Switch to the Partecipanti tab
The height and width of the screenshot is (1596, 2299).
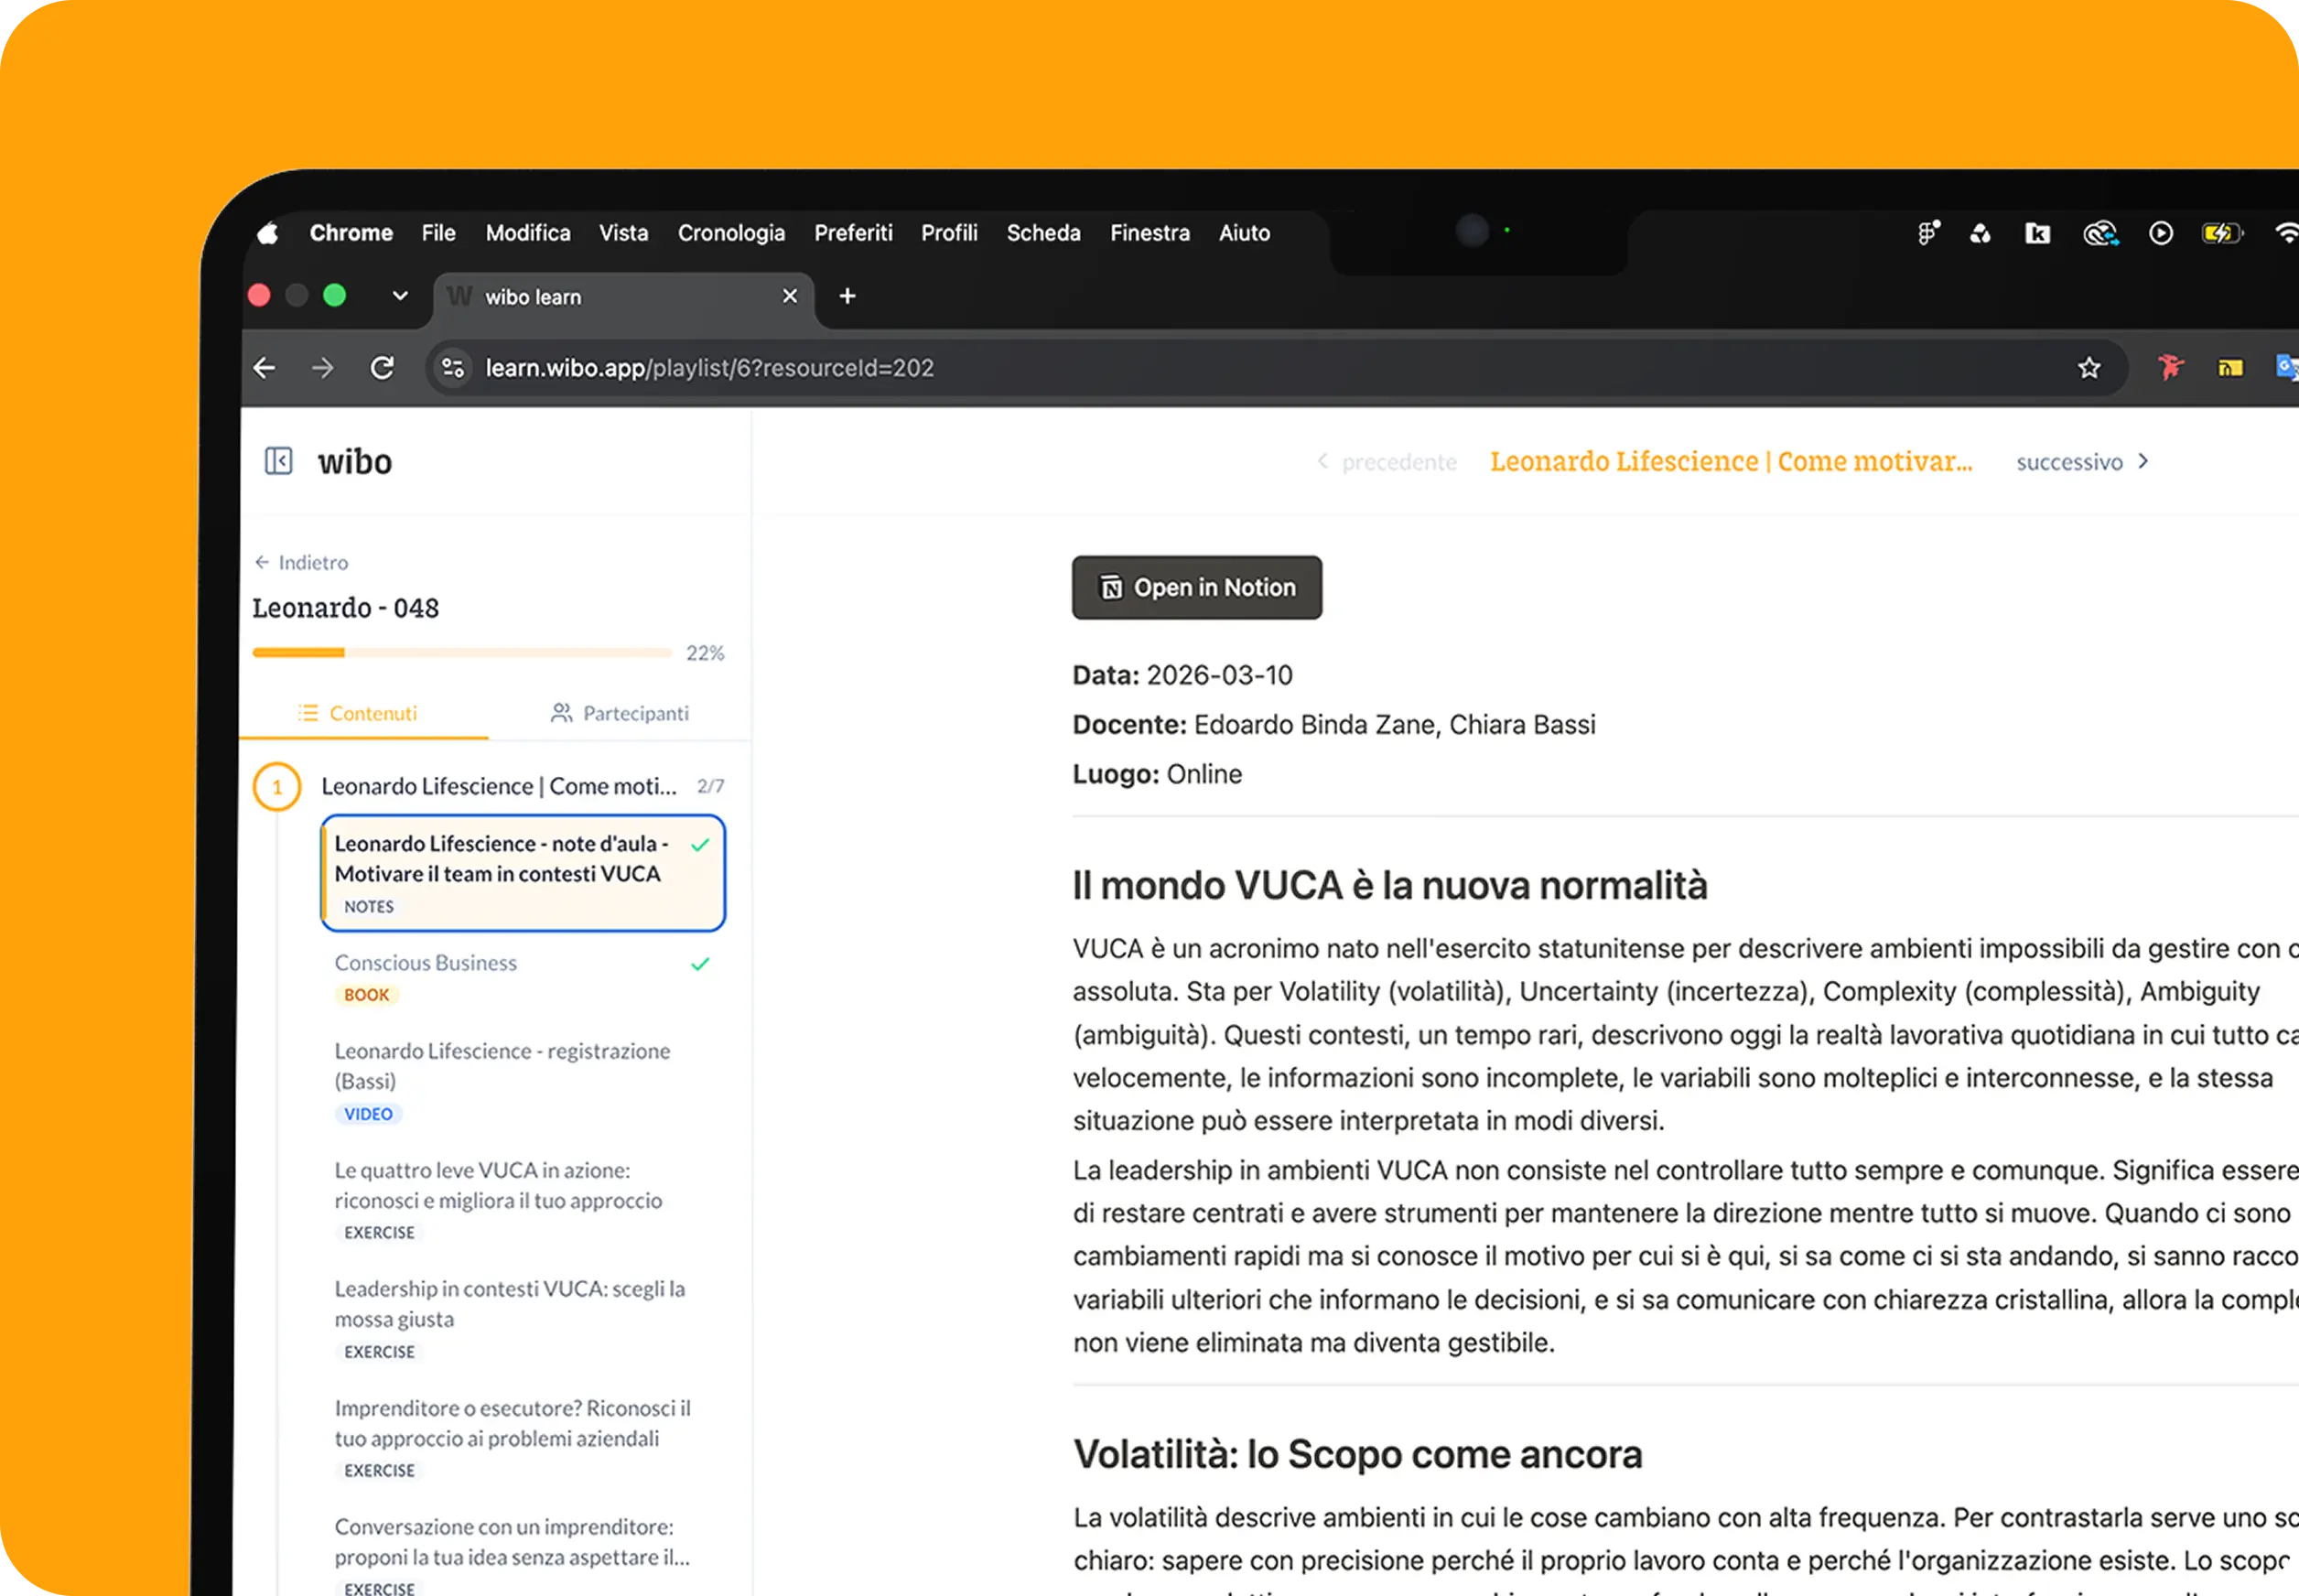(x=619, y=713)
